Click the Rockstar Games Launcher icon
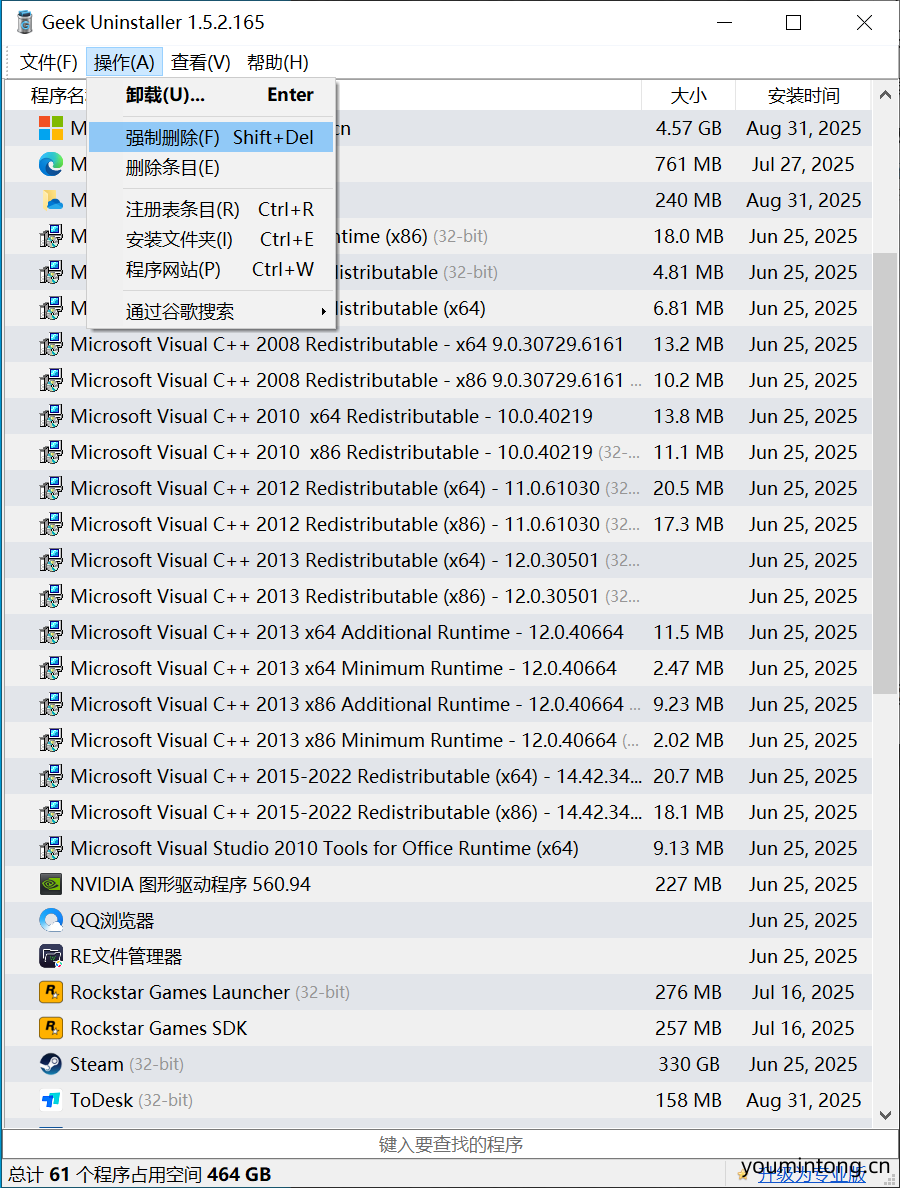Viewport: 900px width, 1188px height. [x=51, y=992]
